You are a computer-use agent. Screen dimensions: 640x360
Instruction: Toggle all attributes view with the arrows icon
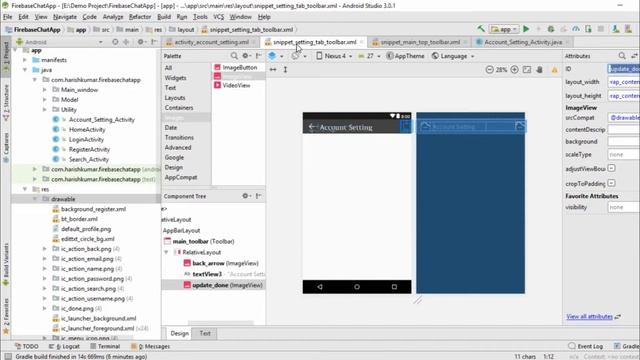pyautogui.click(x=635, y=56)
